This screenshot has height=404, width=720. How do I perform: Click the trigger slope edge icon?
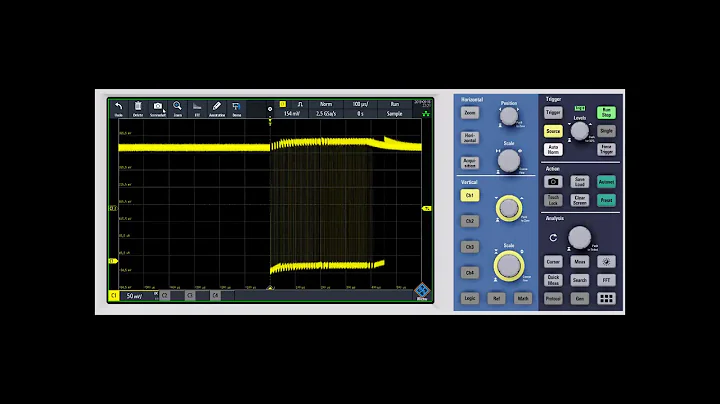click(x=300, y=104)
